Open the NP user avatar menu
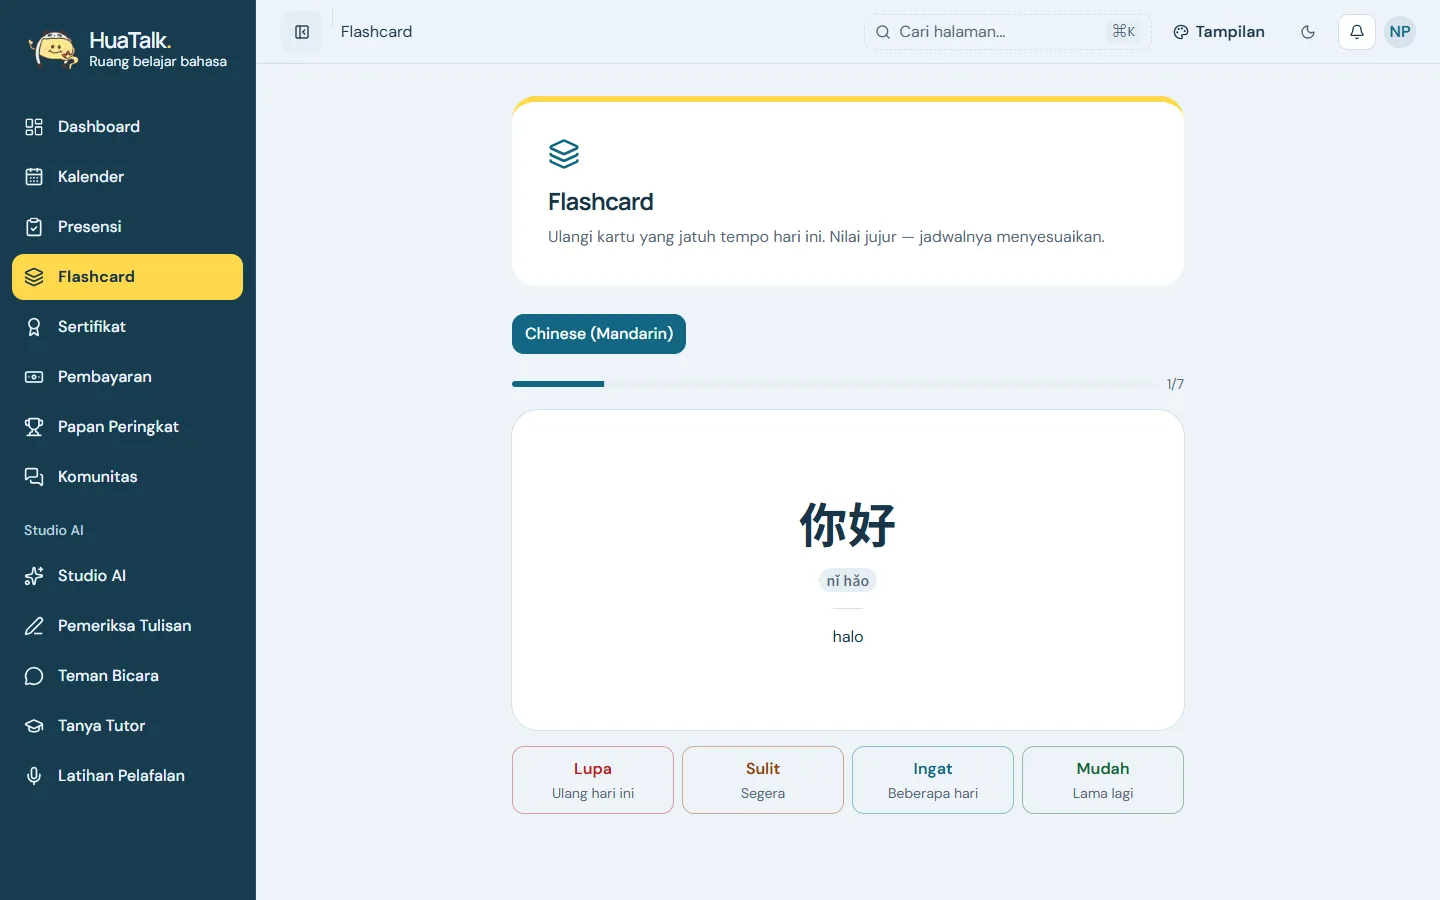The height and width of the screenshot is (900, 1440). (1400, 32)
